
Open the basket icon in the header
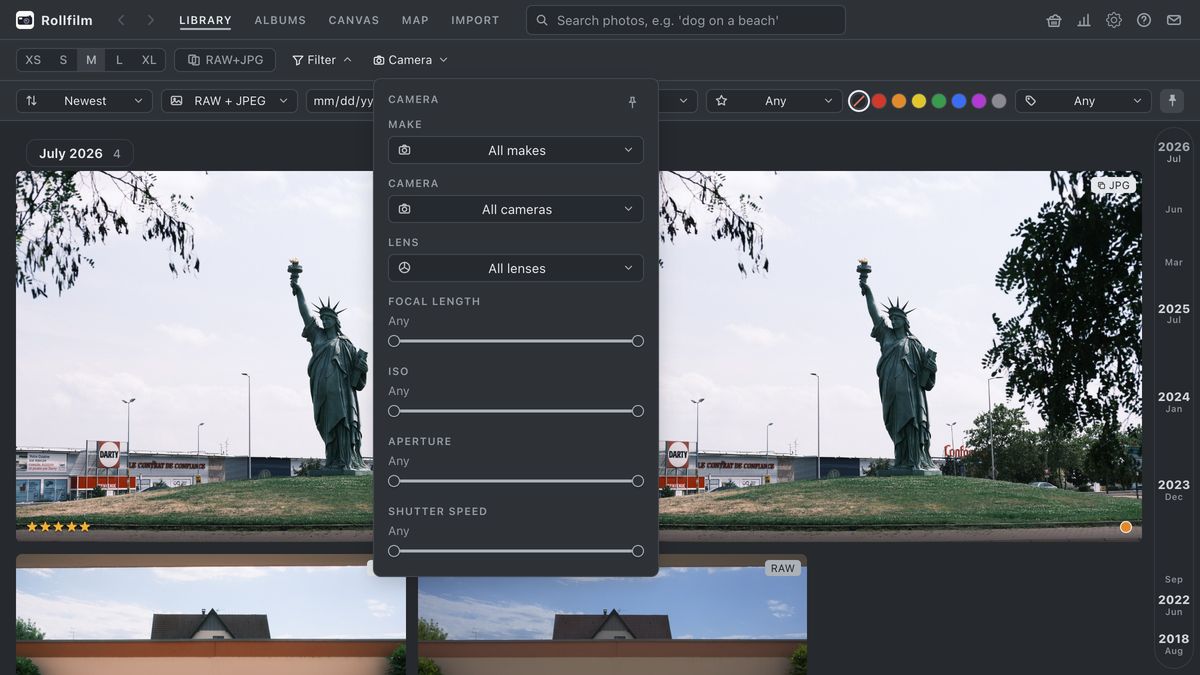[1054, 20]
